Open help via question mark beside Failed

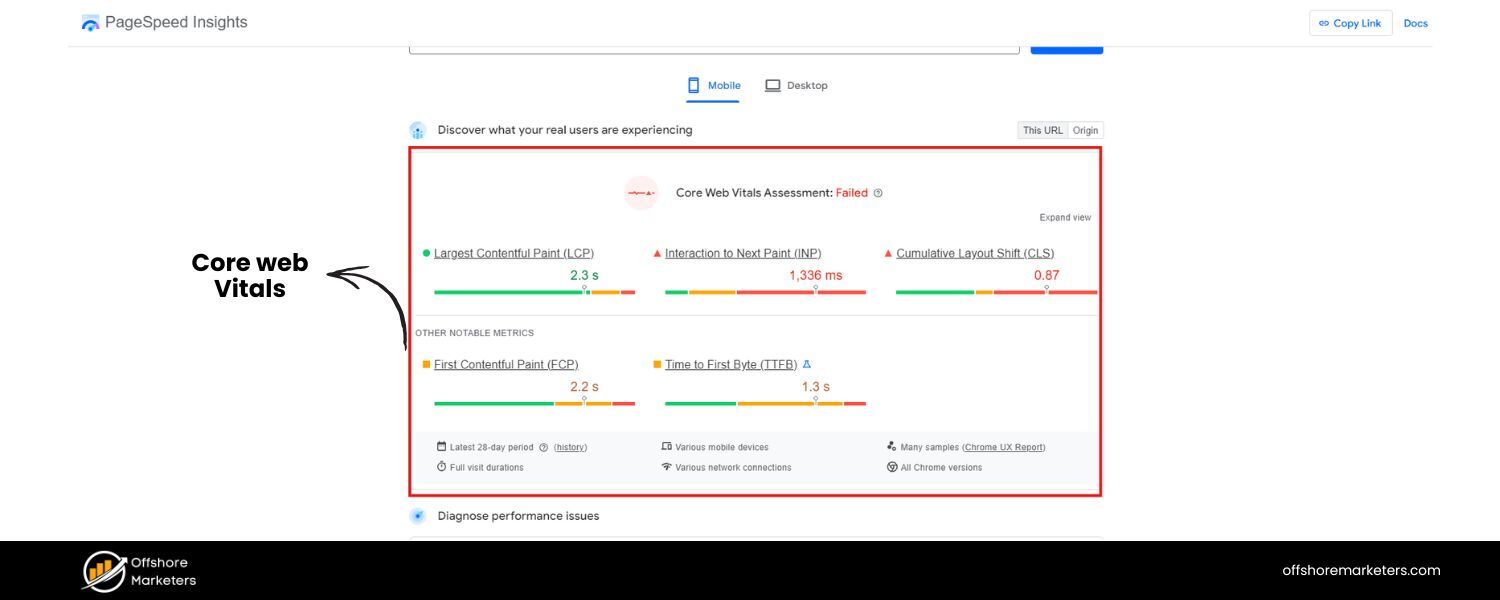(878, 193)
